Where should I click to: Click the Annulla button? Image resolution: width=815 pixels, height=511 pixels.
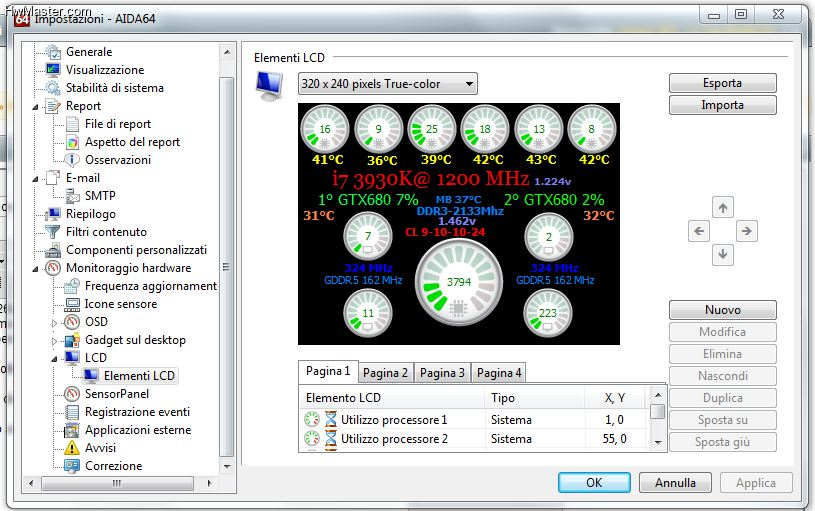tap(675, 482)
